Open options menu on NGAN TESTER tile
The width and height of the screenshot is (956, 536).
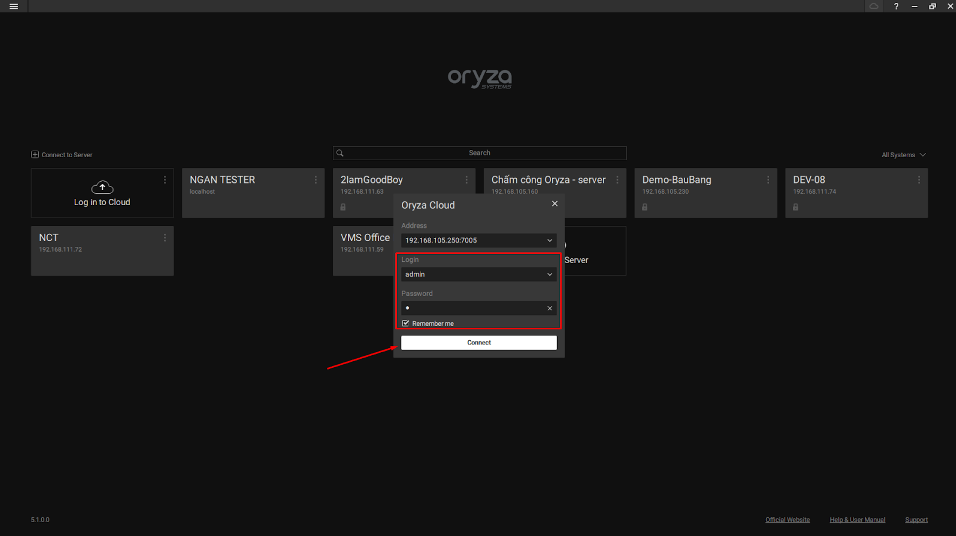point(315,180)
